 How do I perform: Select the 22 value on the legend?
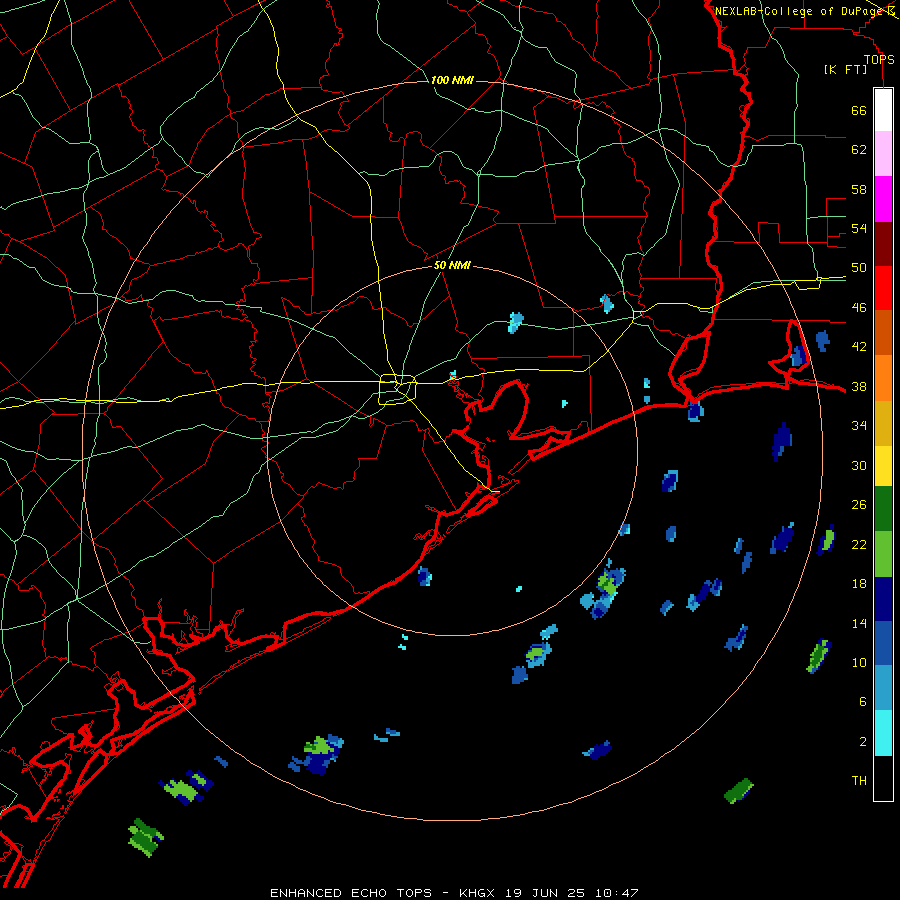859,544
